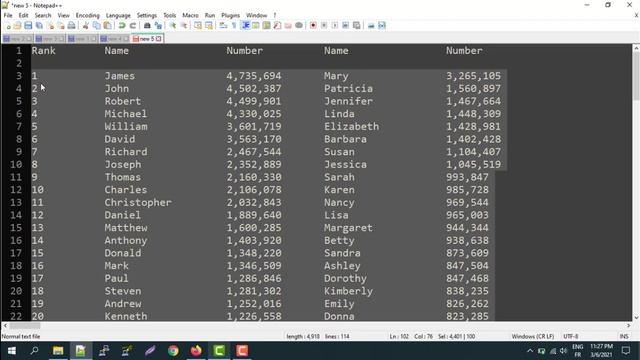Click the vertical scrollbar thumb
This screenshot has width=640, height=360.
coord(636,76)
